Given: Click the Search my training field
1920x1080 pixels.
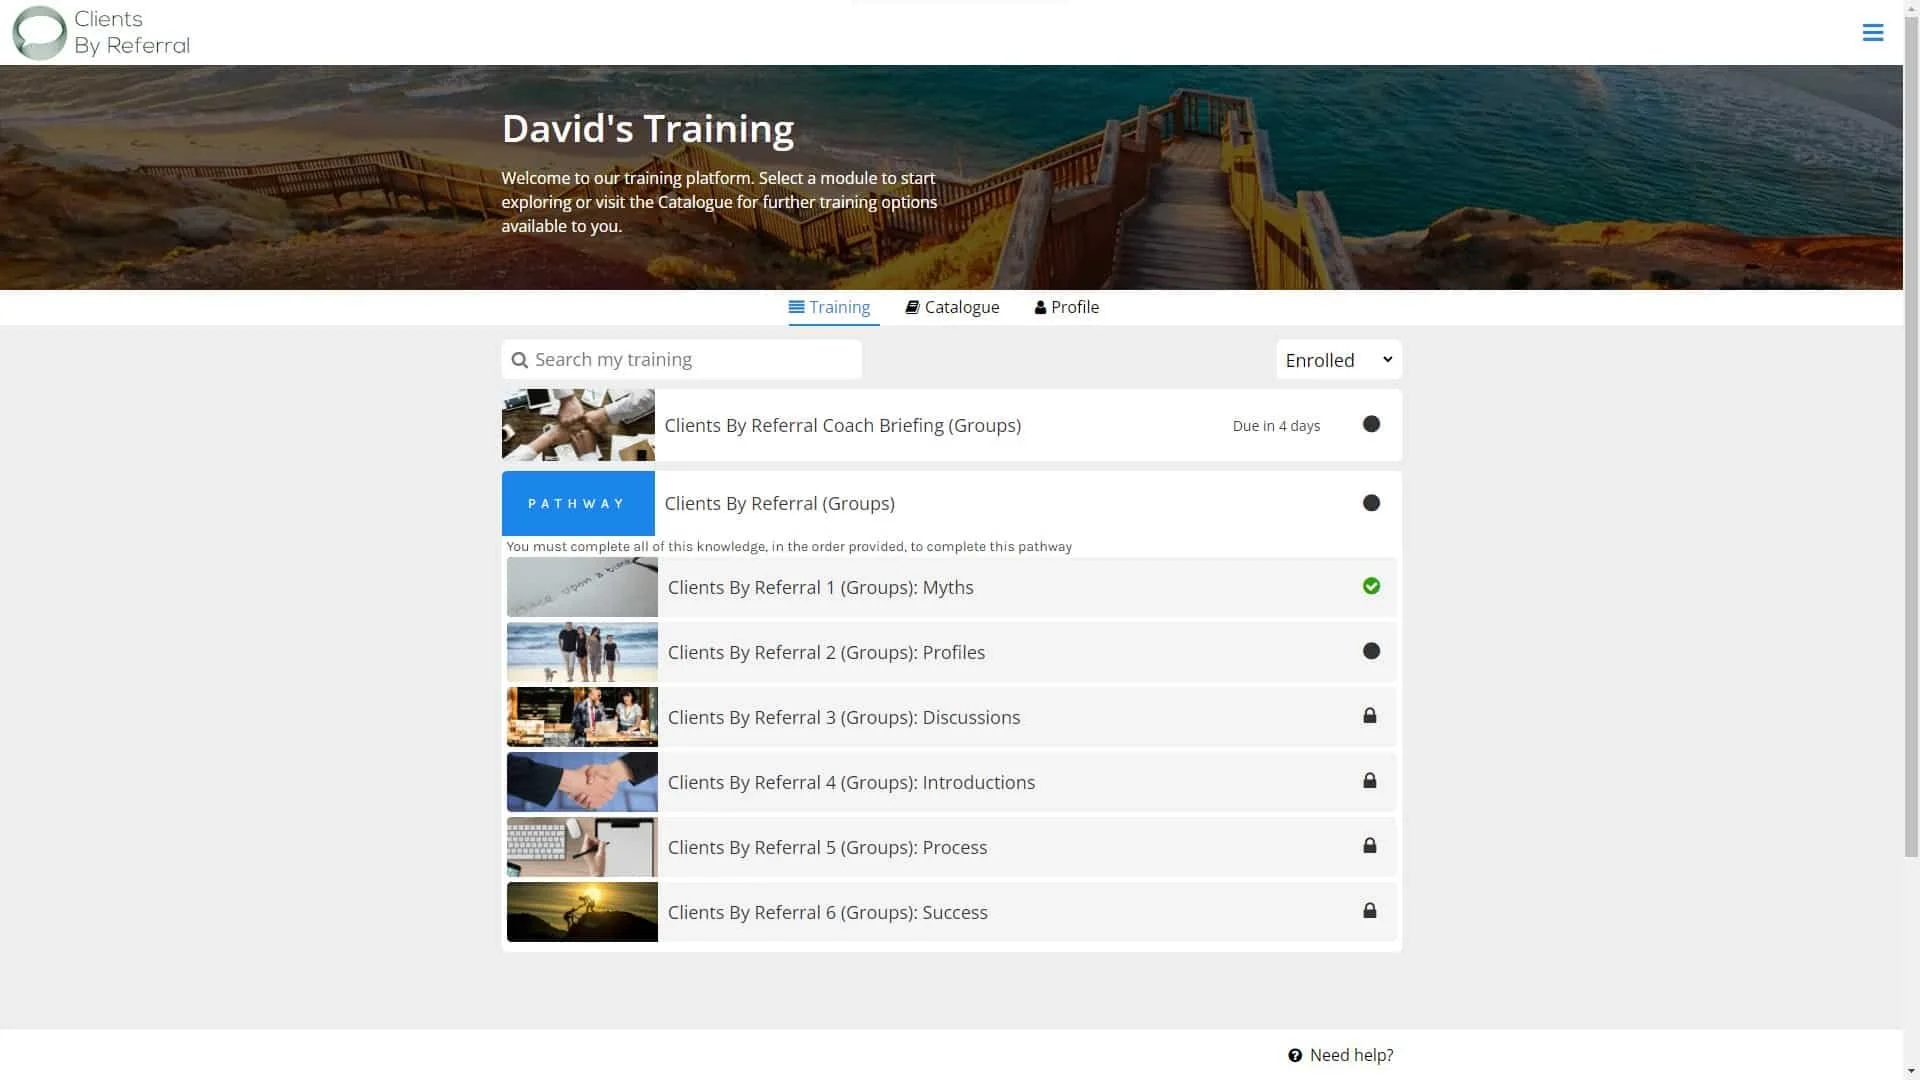Looking at the screenshot, I should click(690, 360).
